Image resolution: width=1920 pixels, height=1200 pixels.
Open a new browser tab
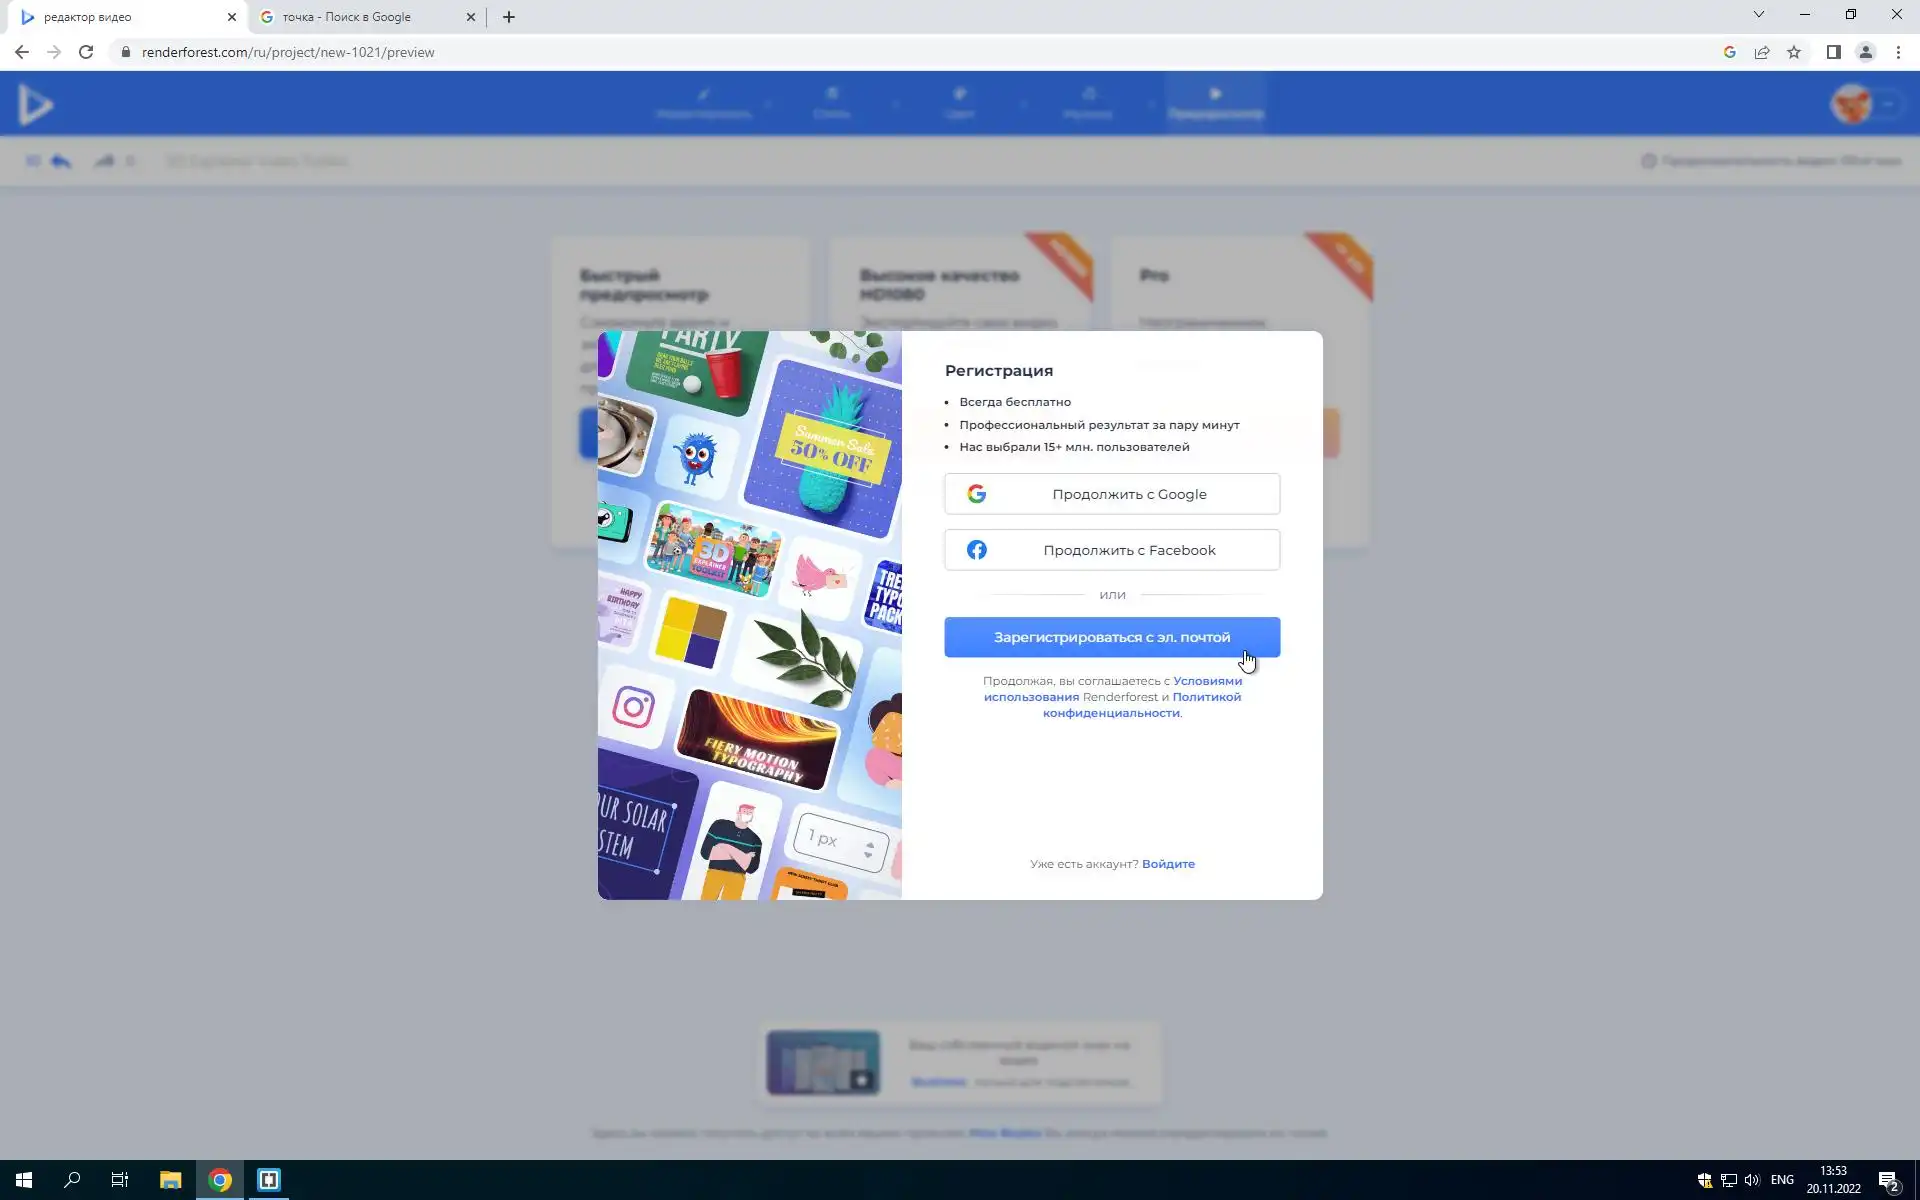pos(509,17)
